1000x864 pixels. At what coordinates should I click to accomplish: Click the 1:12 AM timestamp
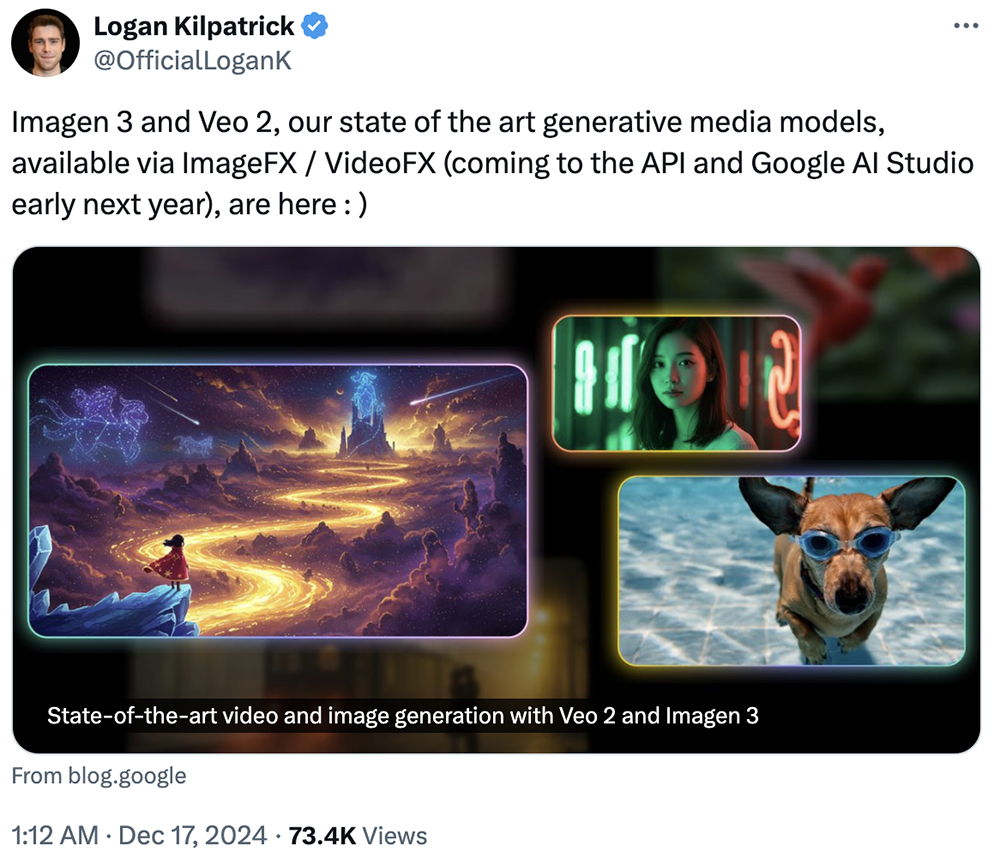(x=55, y=835)
